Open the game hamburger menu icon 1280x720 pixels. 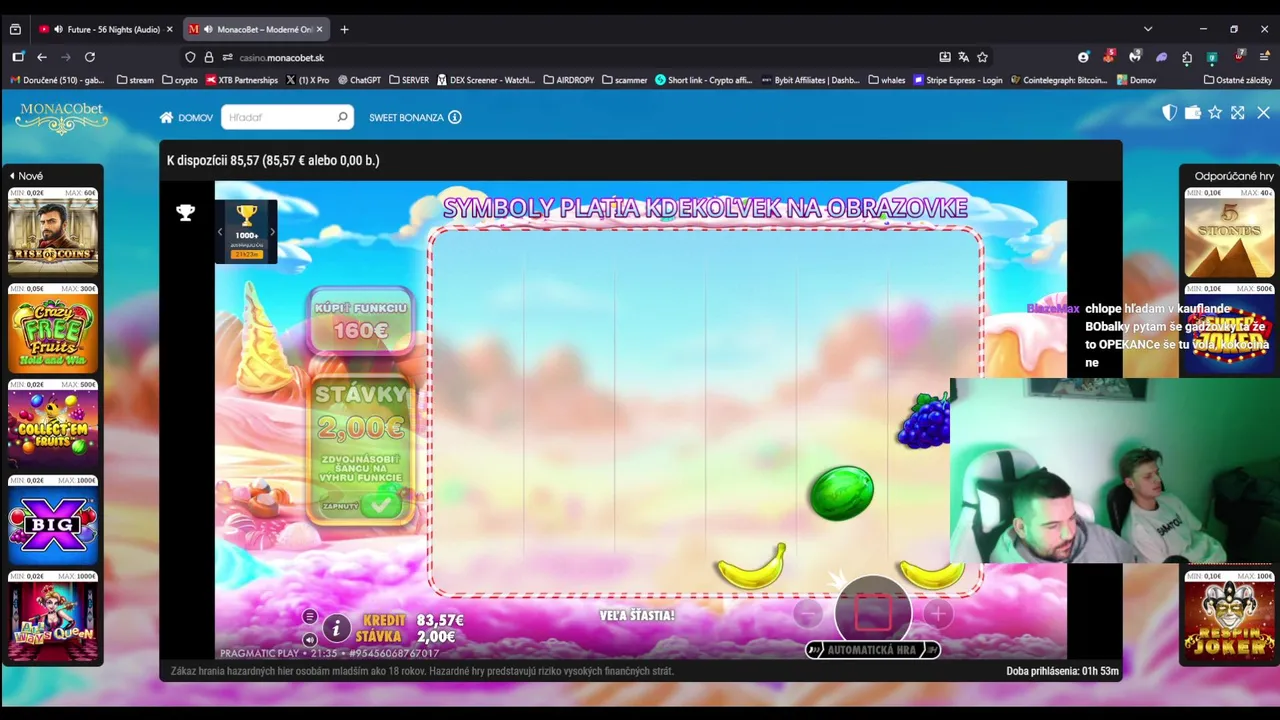tap(310, 617)
